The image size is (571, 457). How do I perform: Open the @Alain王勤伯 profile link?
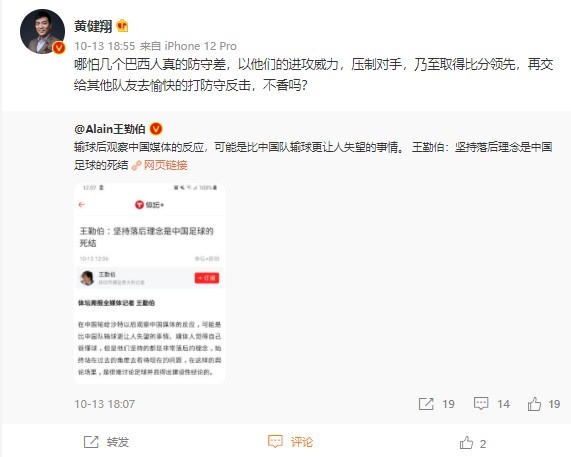pos(110,129)
